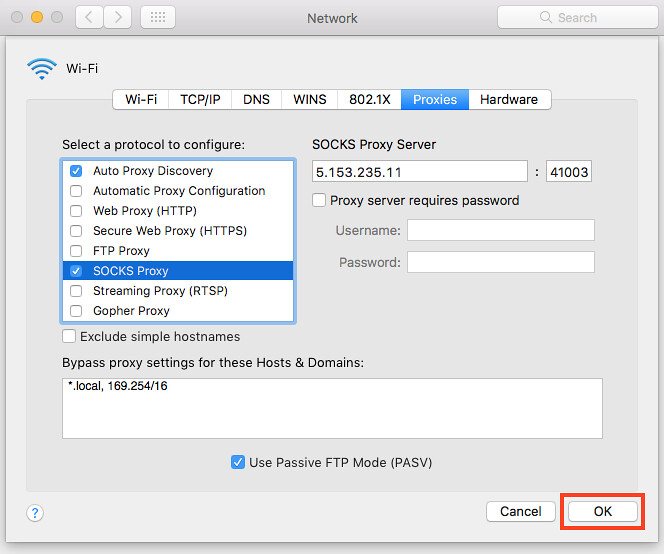Click the back navigation arrow

(89, 17)
